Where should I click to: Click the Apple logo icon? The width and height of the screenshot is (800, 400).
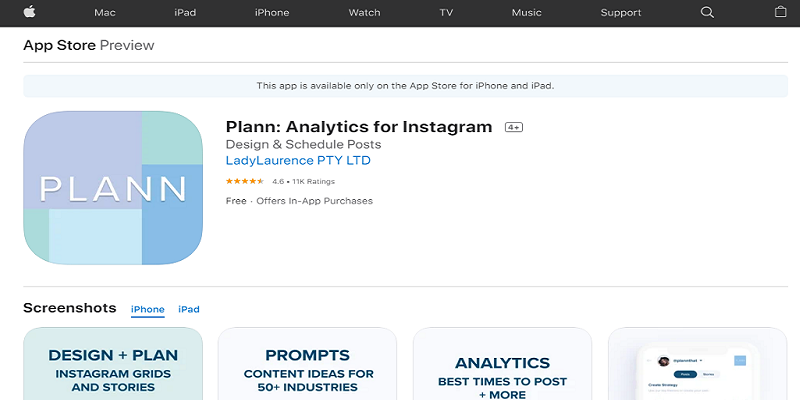[x=30, y=12]
